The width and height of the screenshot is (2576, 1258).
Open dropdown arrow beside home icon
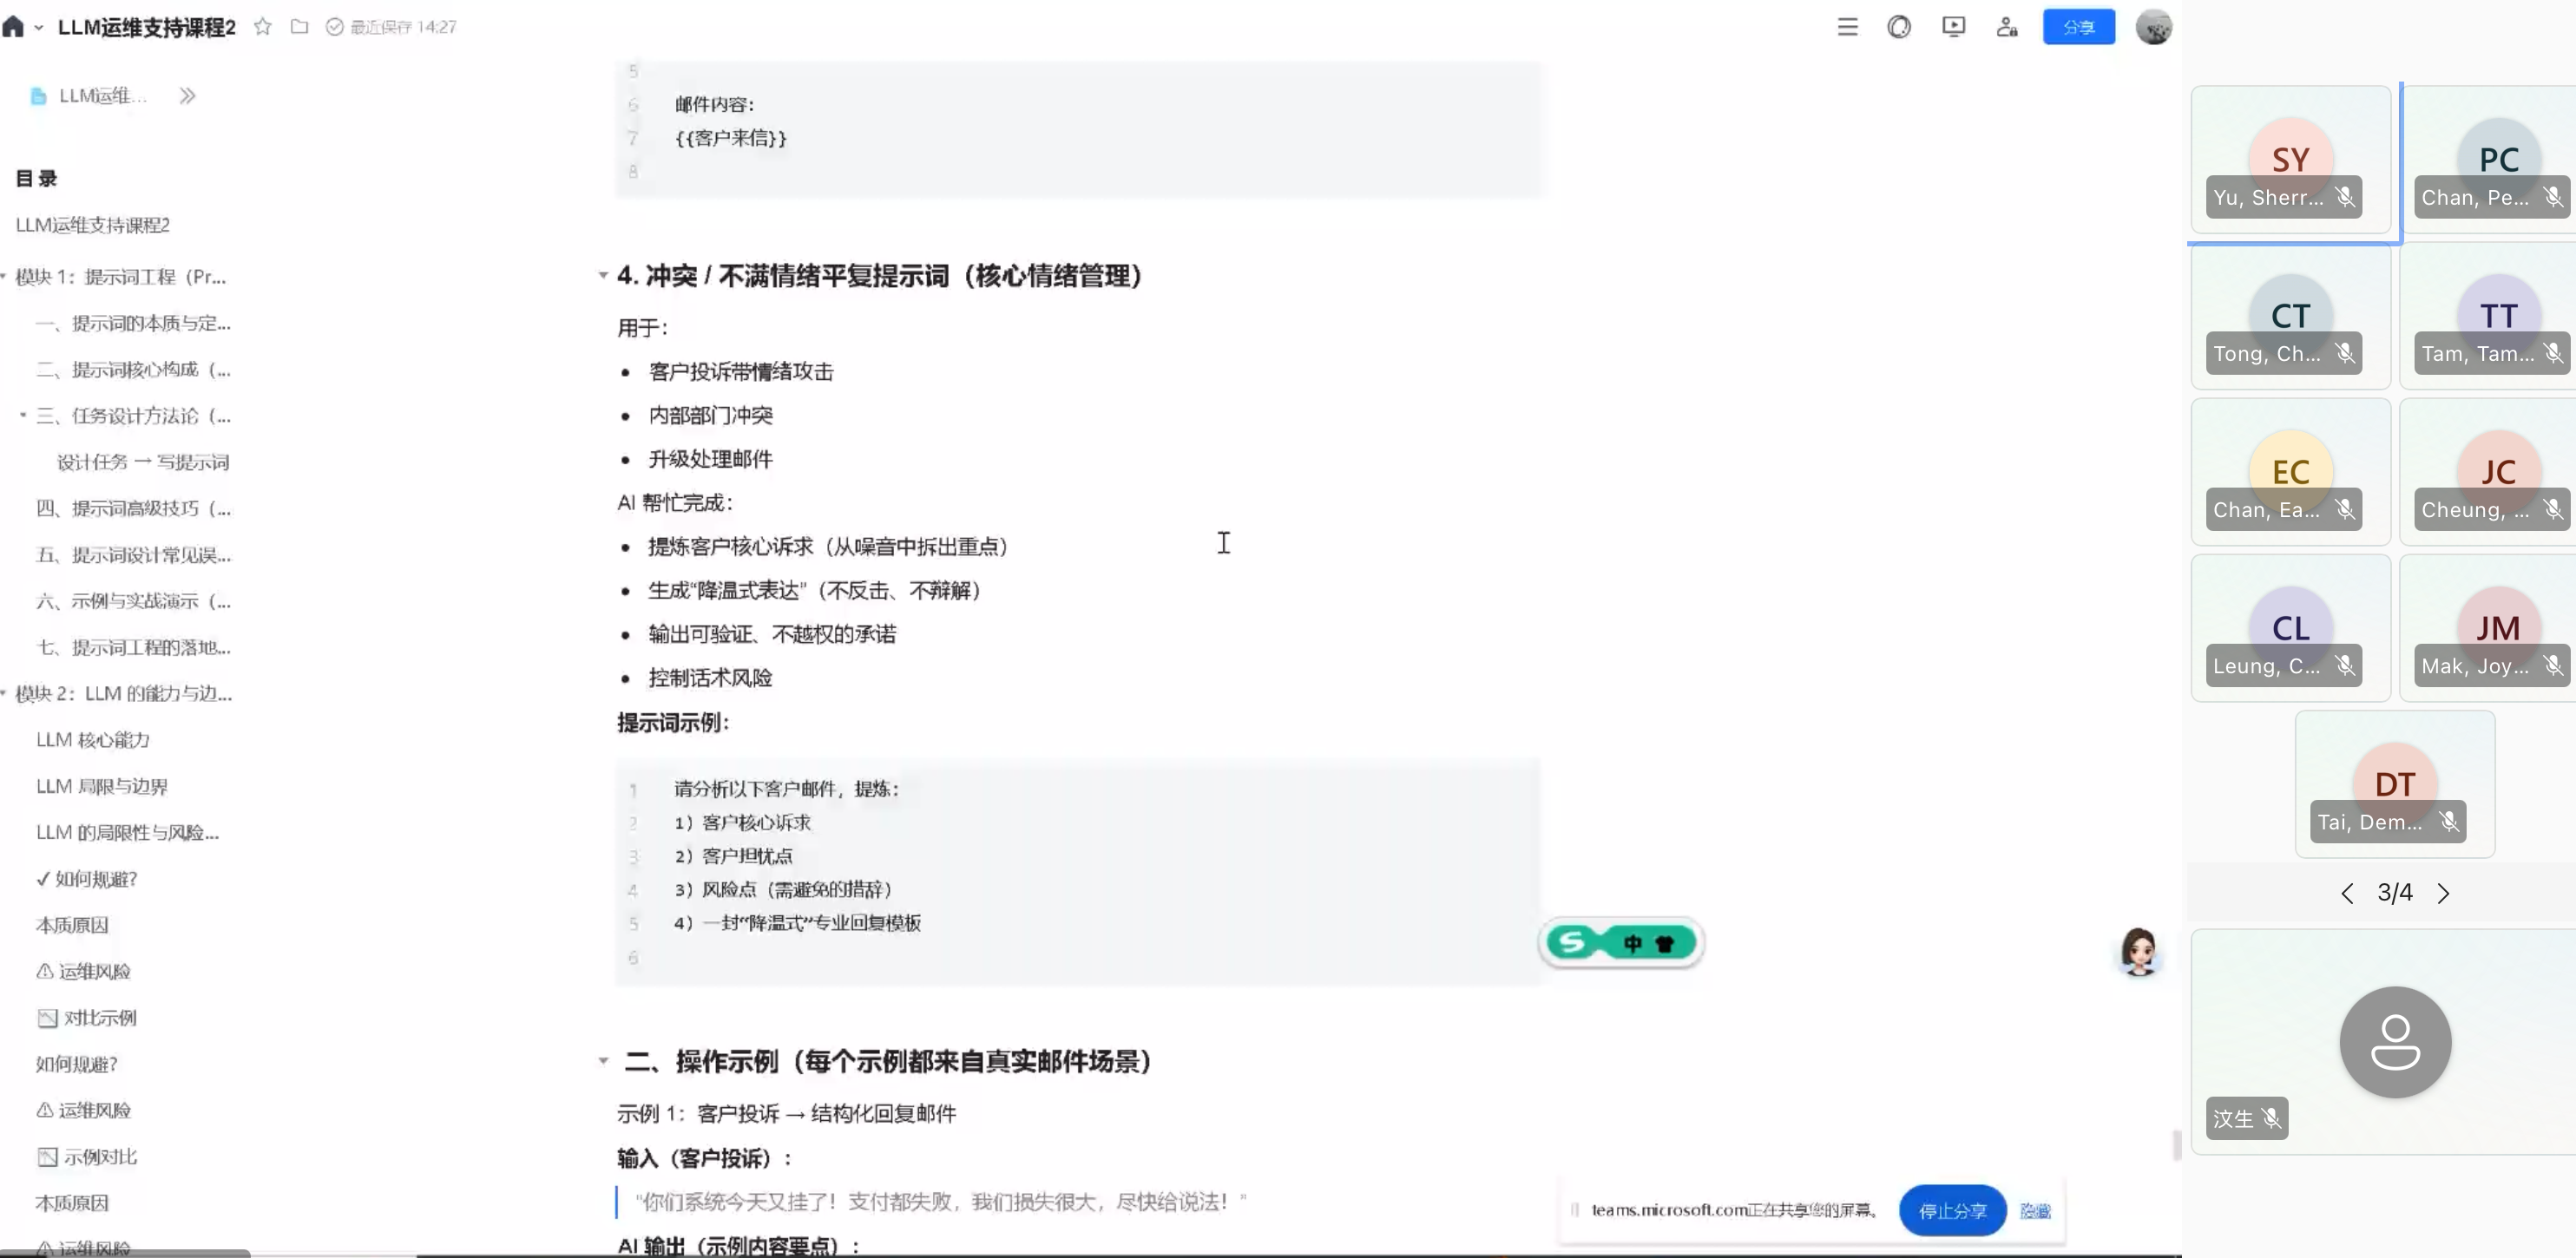39,28
